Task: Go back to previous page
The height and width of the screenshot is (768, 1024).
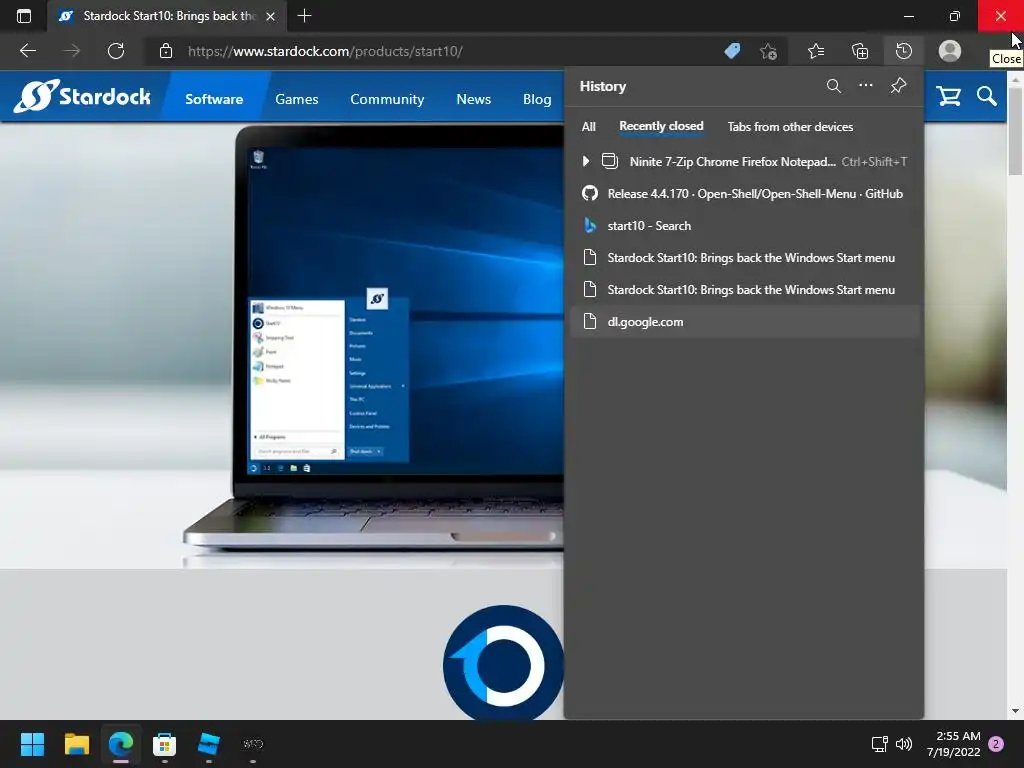Action: 28,51
